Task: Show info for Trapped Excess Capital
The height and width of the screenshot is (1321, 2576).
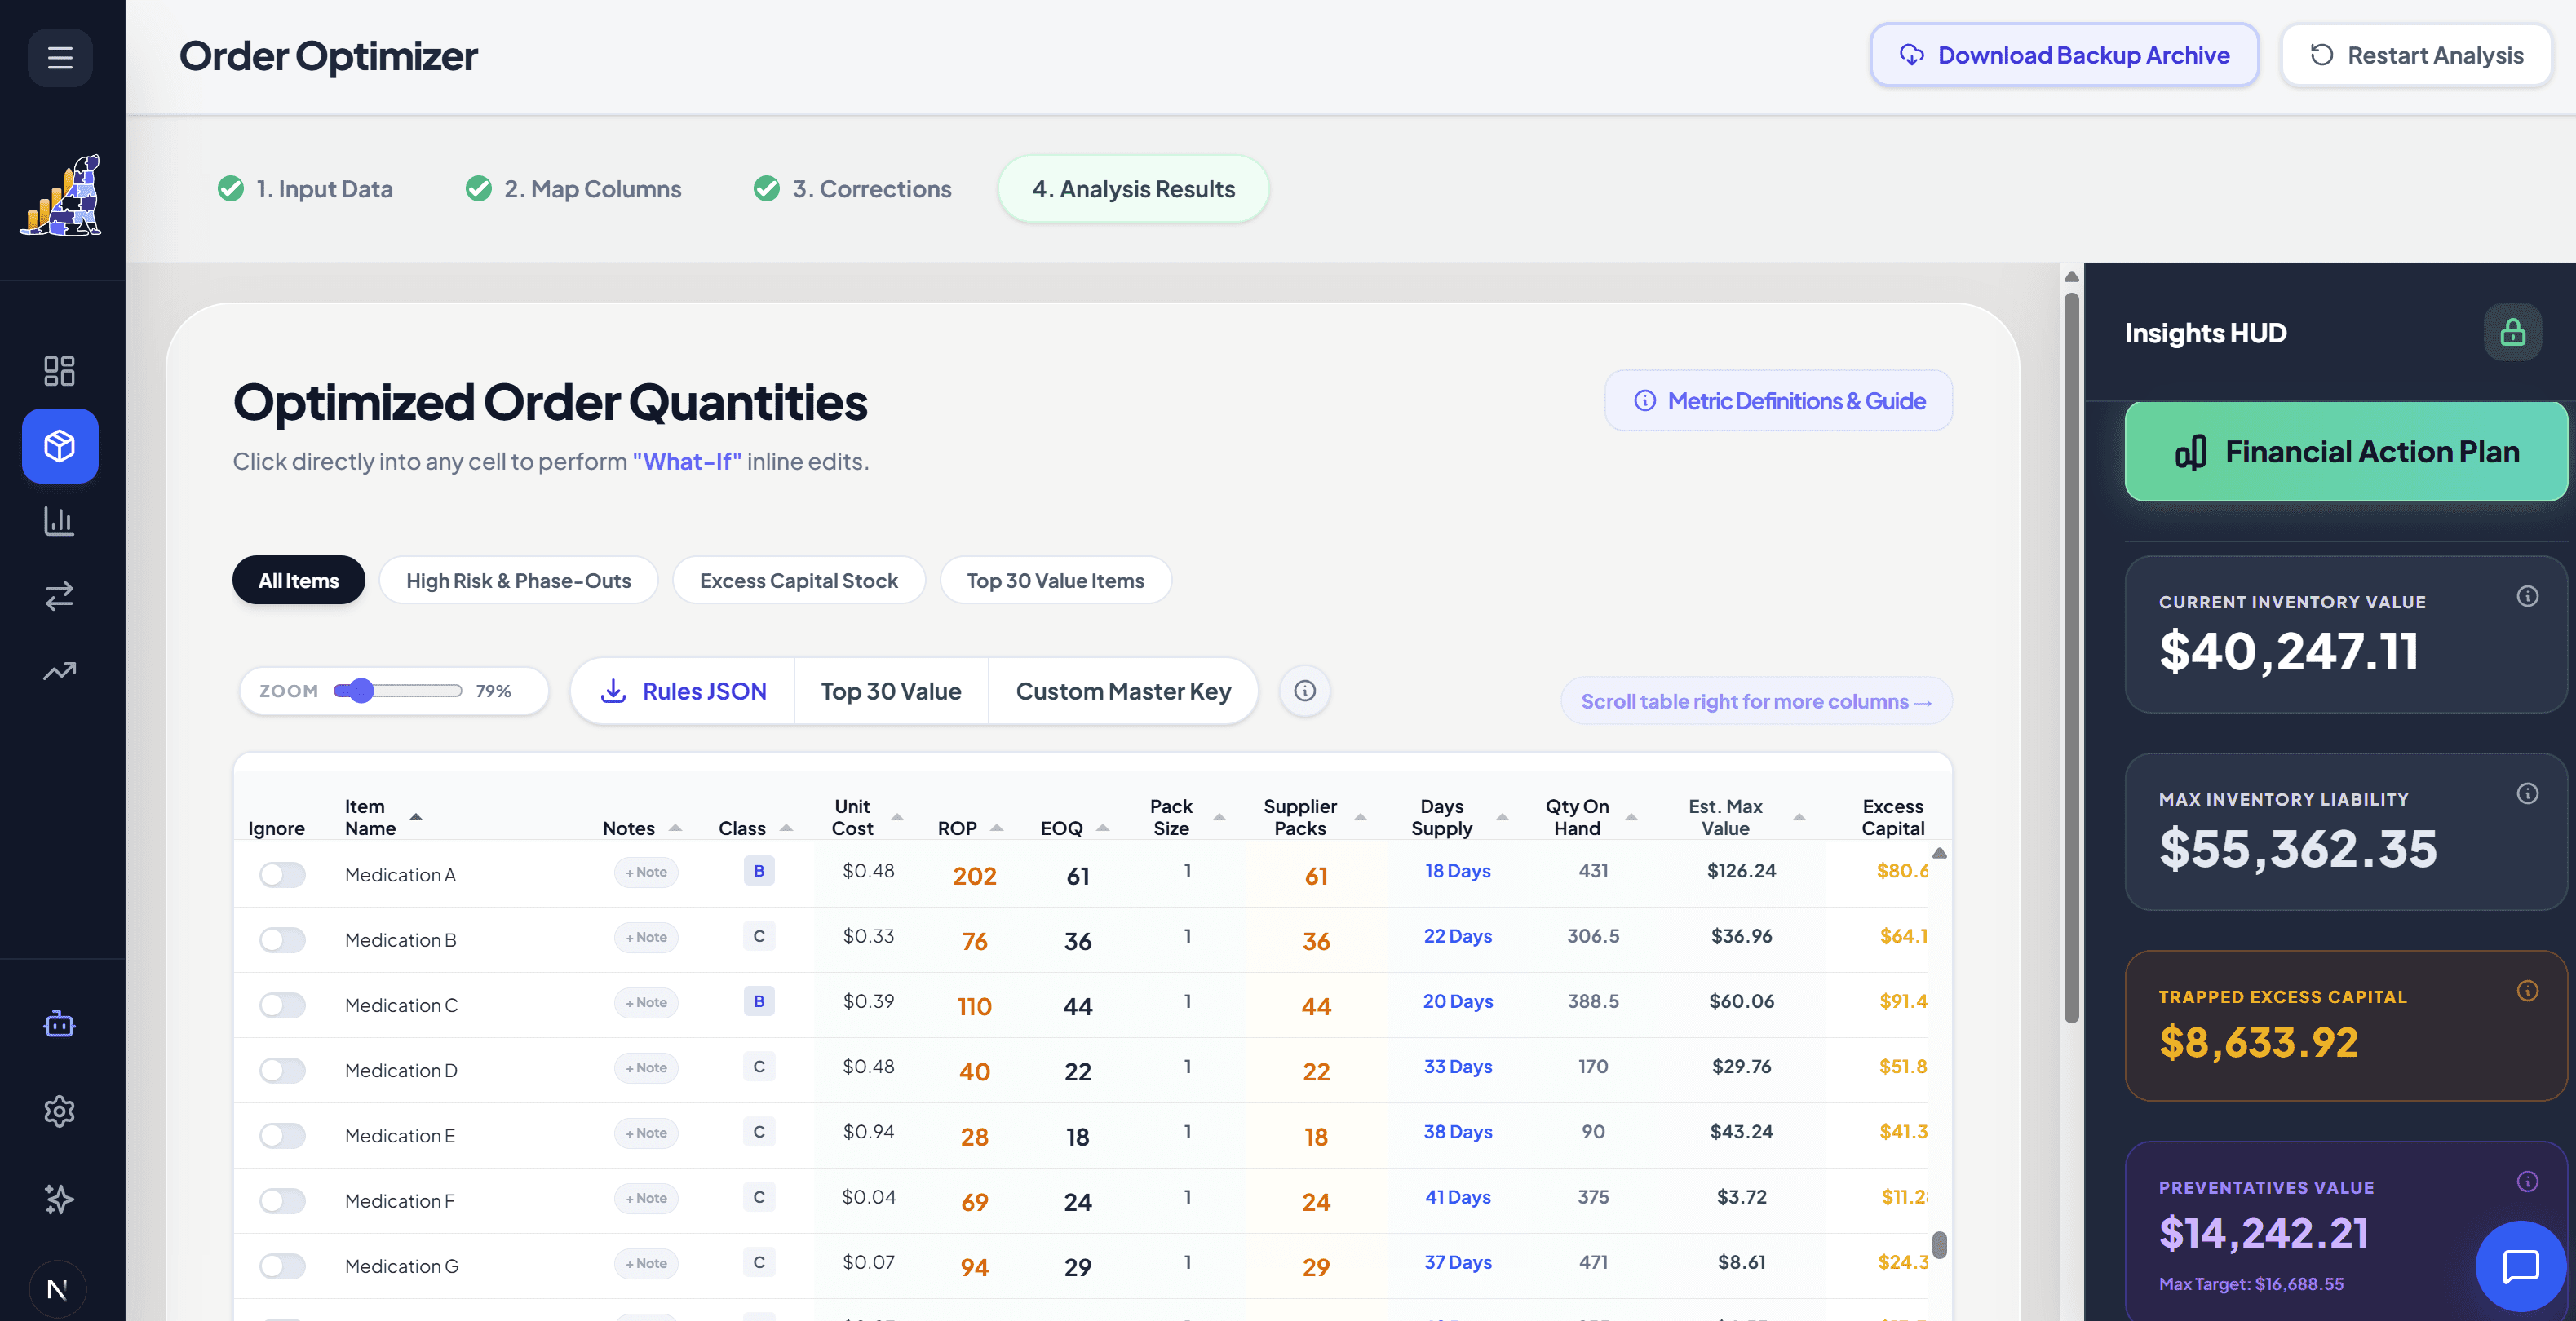Action: click(x=2527, y=991)
